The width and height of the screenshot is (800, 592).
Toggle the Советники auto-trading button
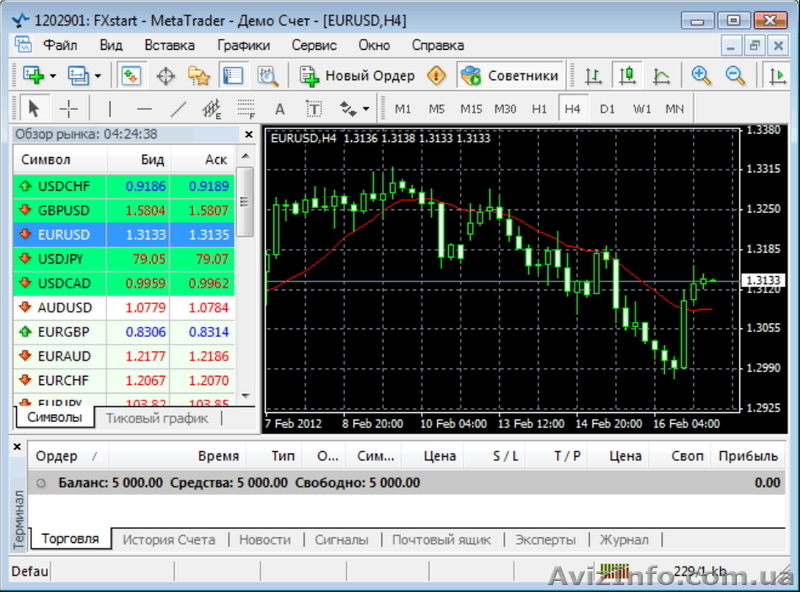click(509, 76)
